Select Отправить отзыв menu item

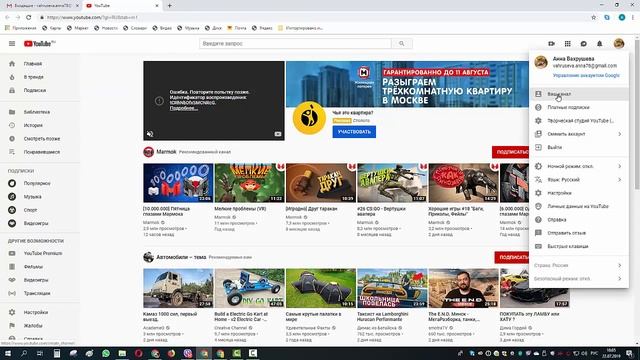tap(579, 233)
